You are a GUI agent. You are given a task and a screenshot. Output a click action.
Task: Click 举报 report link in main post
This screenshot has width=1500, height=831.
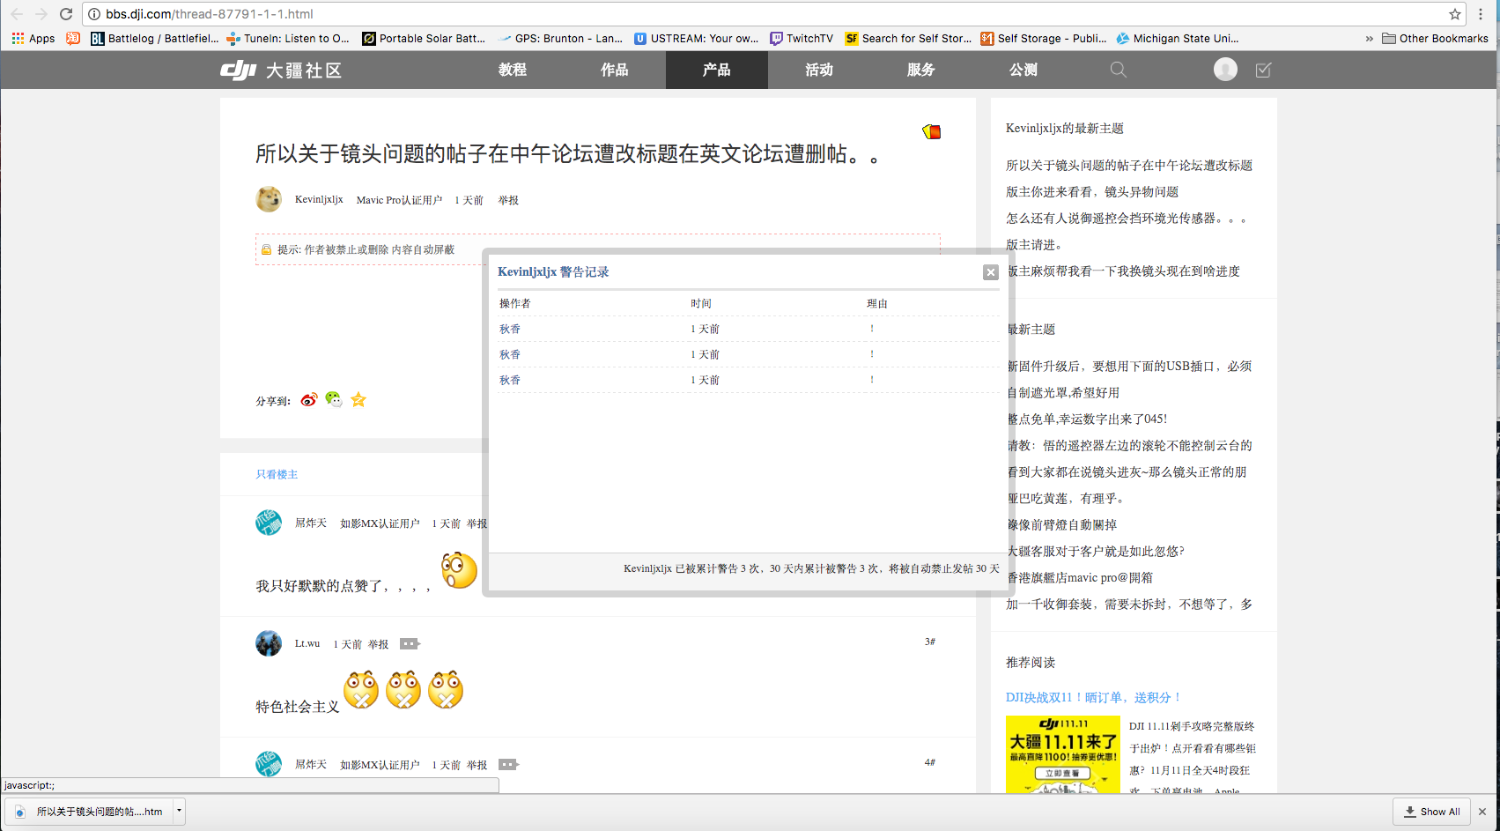coord(508,200)
